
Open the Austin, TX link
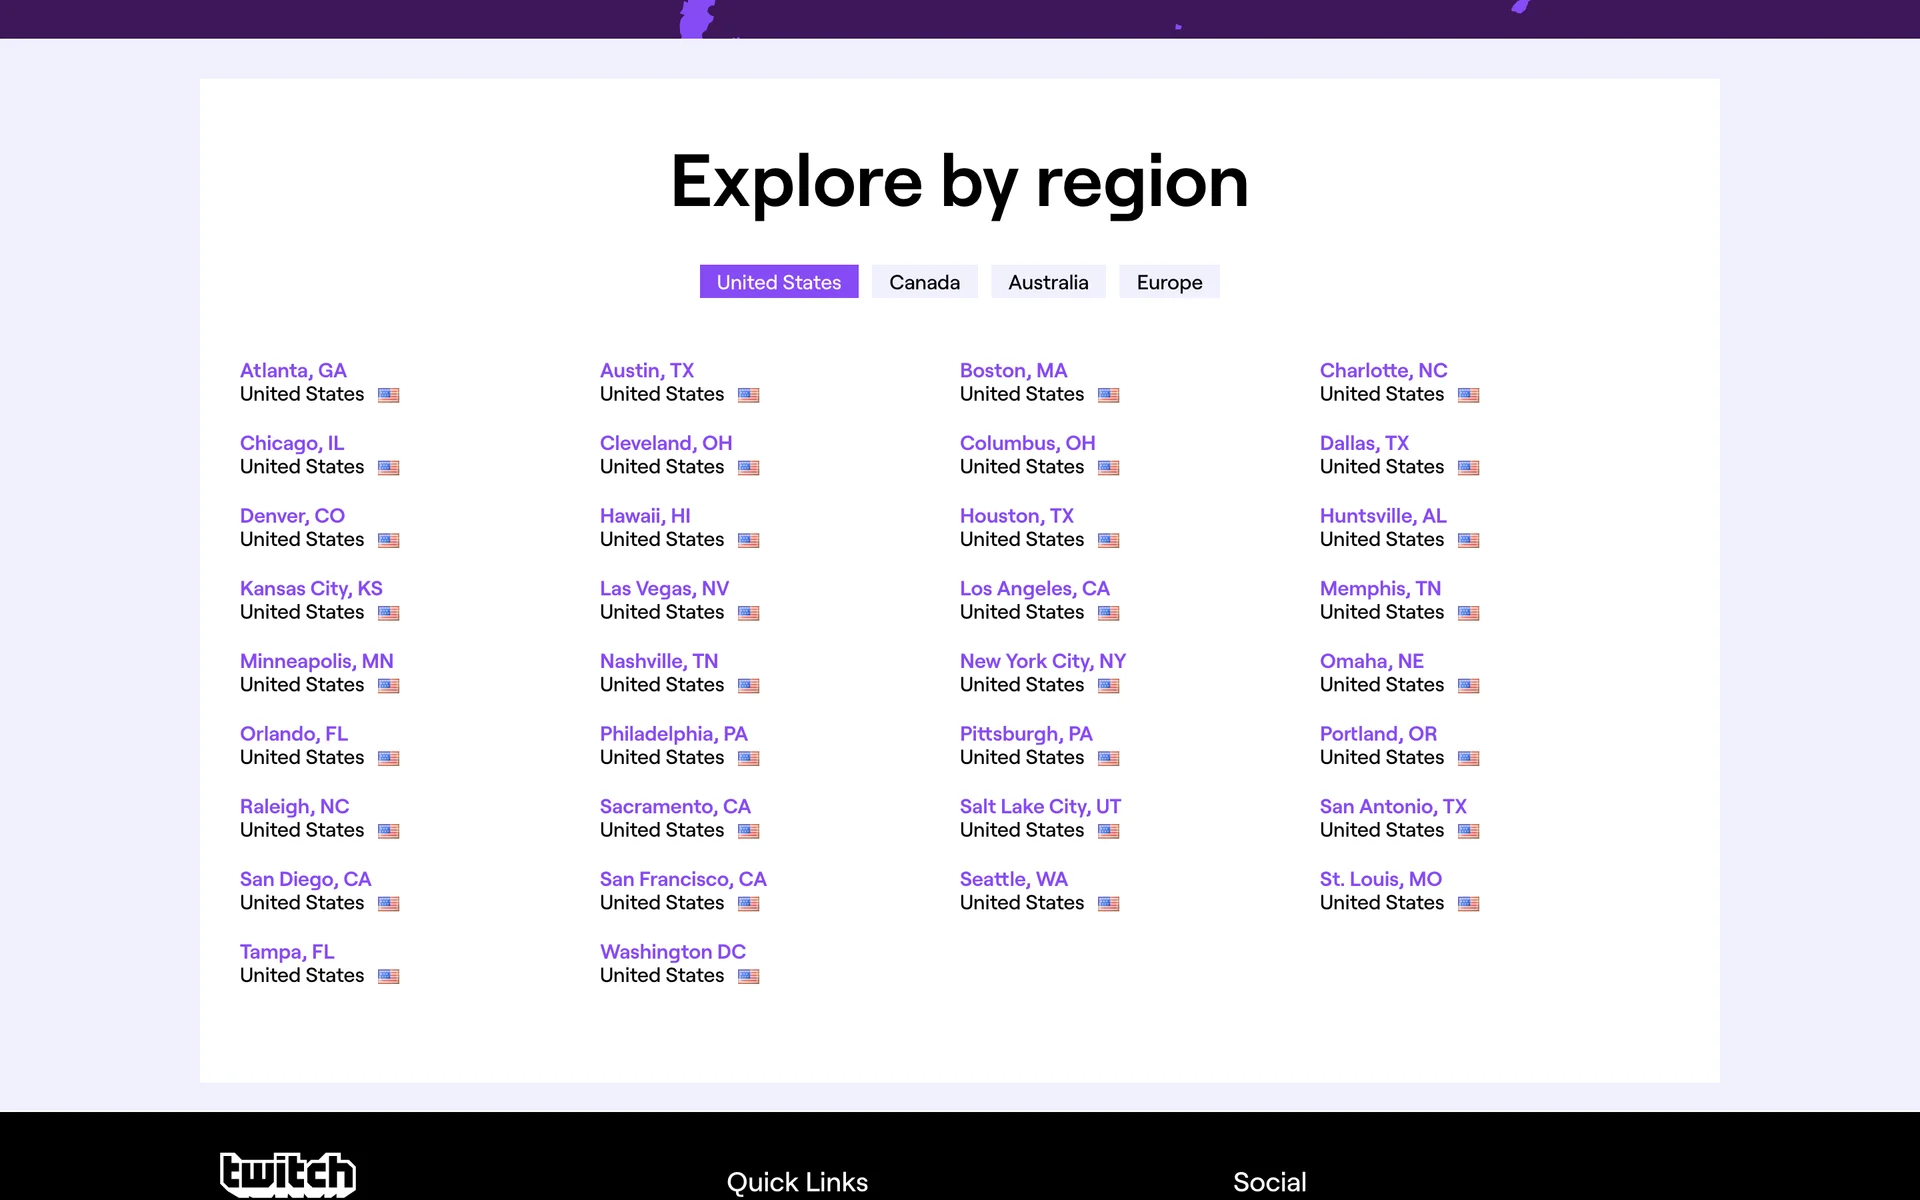tap(646, 371)
